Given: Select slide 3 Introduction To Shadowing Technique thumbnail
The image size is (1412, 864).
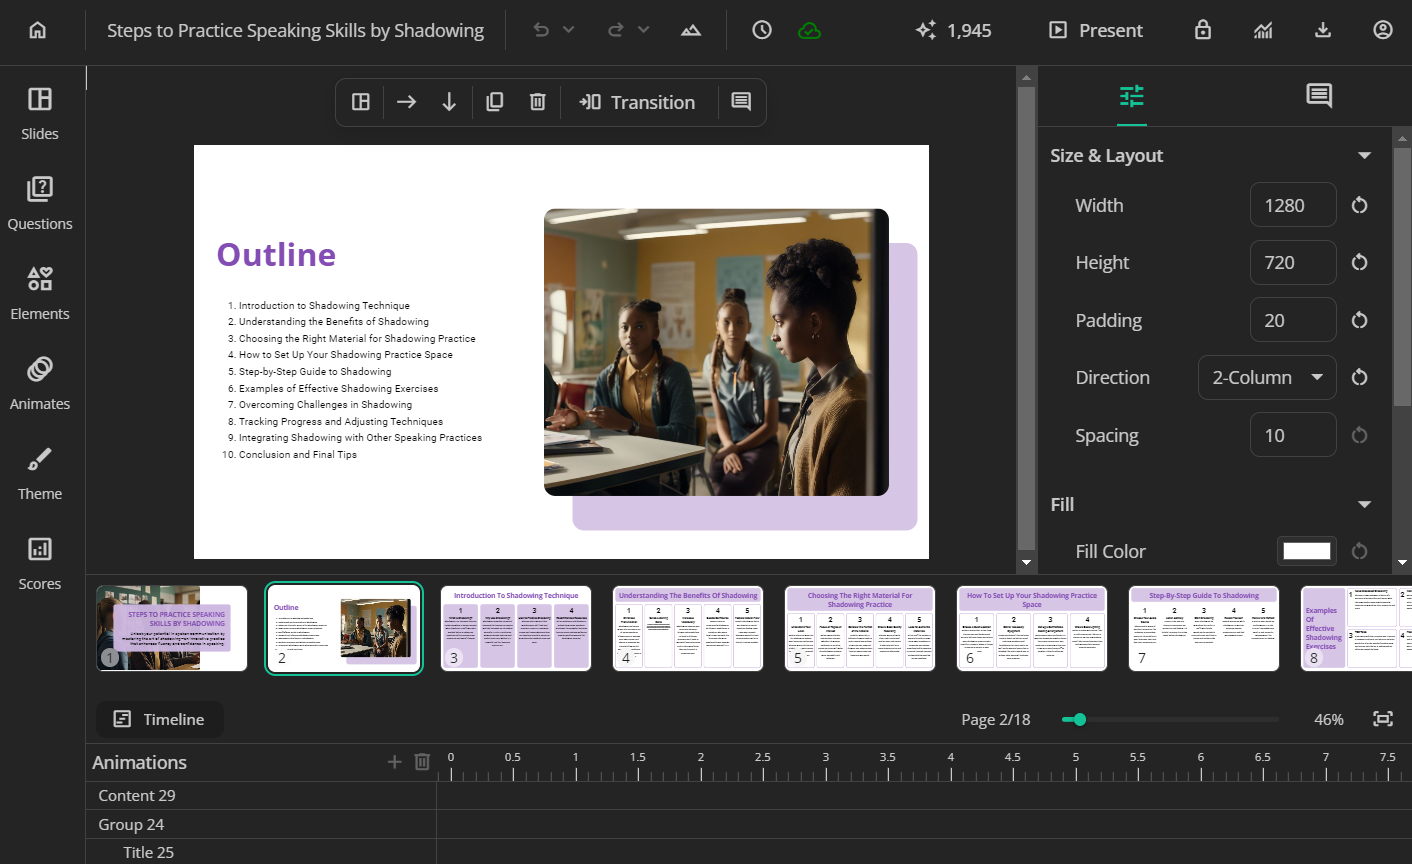Looking at the screenshot, I should pos(516,628).
